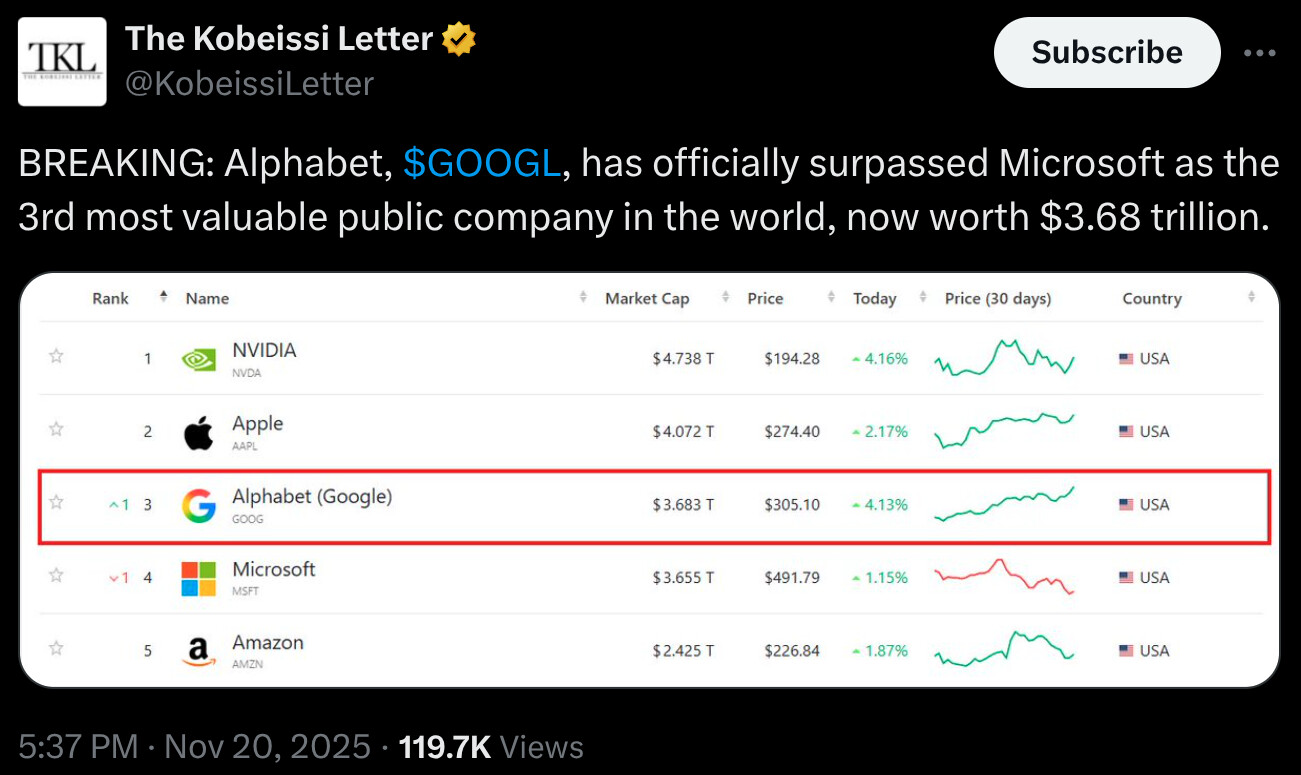The image size is (1301, 775).
Task: Open the three-dot more options menu
Action: click(1259, 53)
